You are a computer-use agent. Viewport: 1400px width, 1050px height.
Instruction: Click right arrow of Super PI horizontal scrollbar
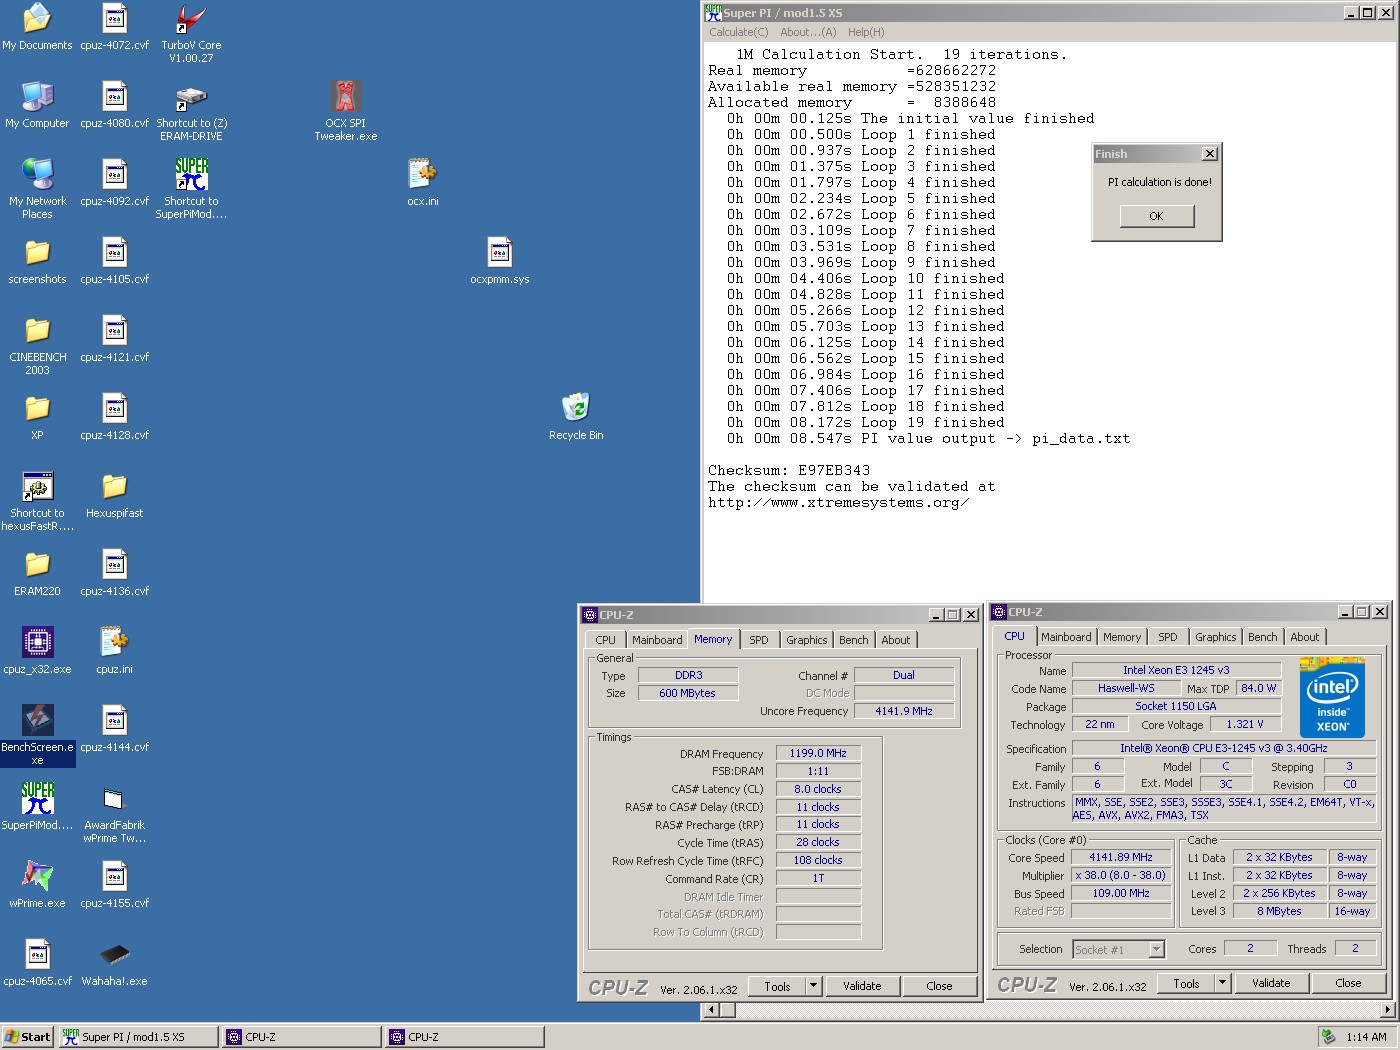(x=1388, y=1010)
